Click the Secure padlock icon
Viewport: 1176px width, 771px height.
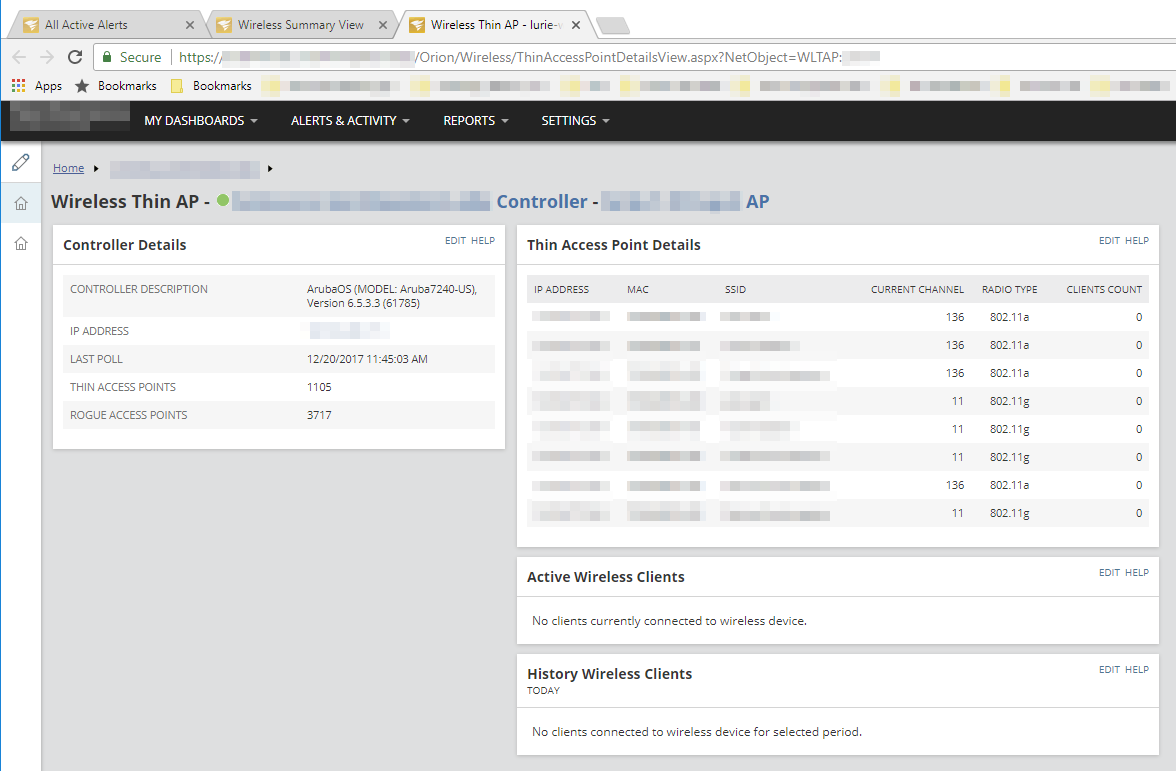[107, 57]
